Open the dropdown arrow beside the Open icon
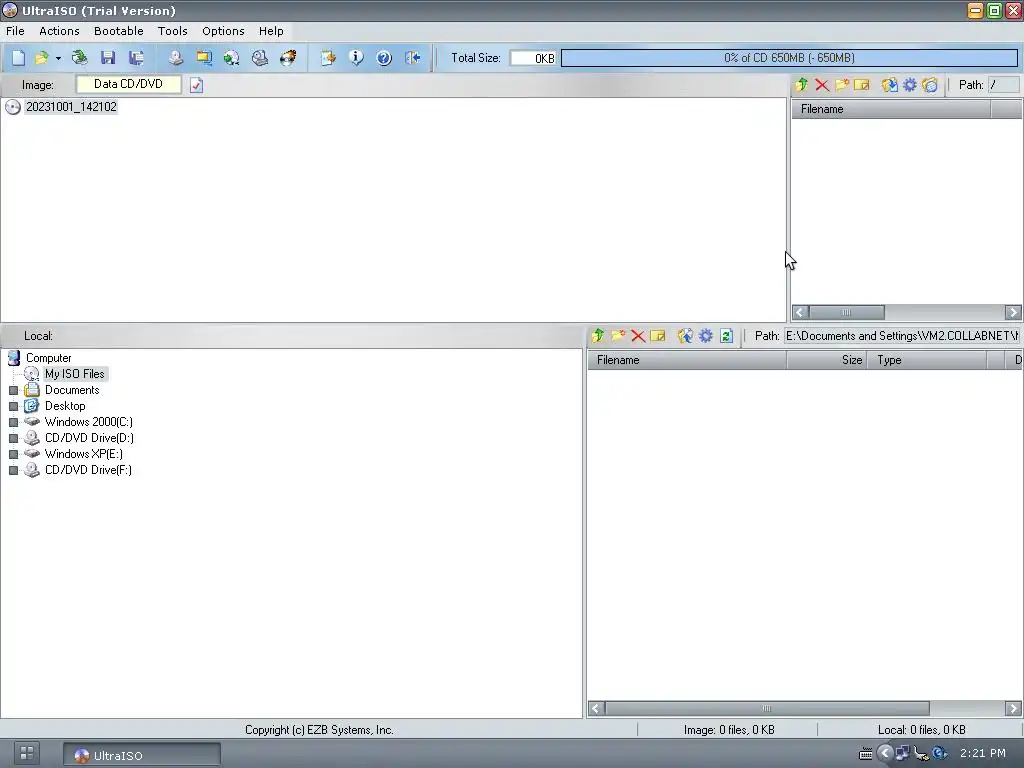The image size is (1024, 768). pyautogui.click(x=58, y=59)
